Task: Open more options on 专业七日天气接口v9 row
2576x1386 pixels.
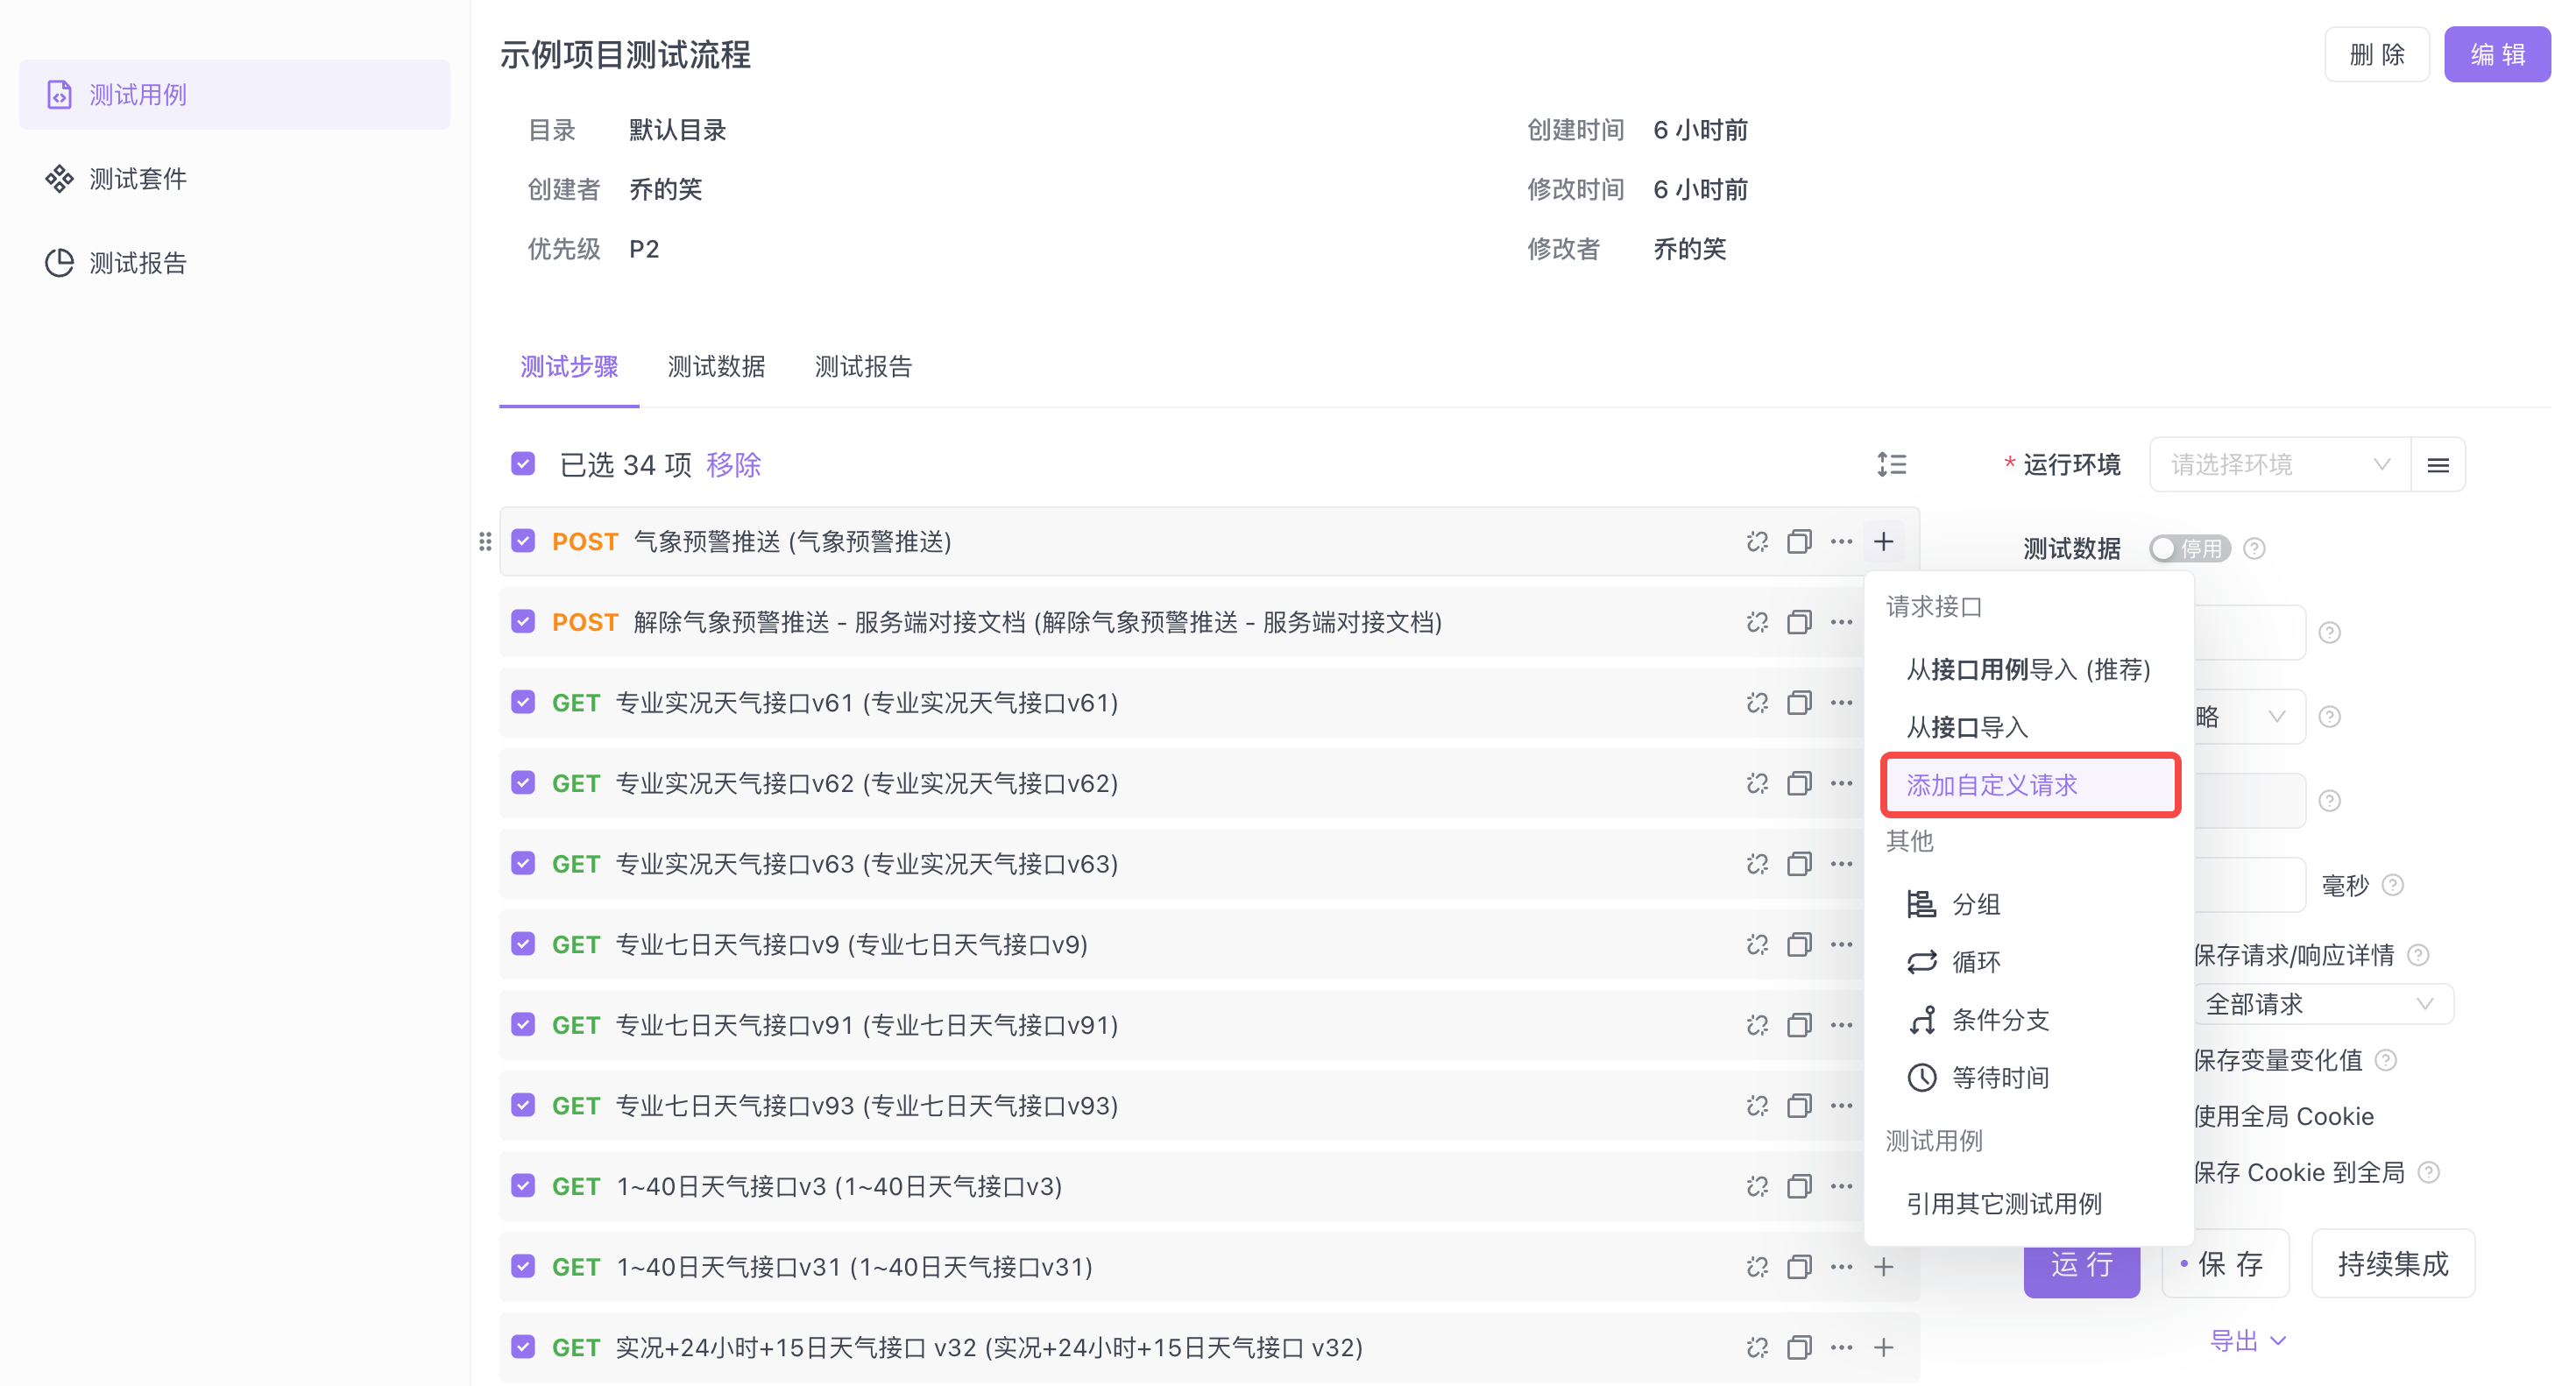Action: click(x=1841, y=945)
